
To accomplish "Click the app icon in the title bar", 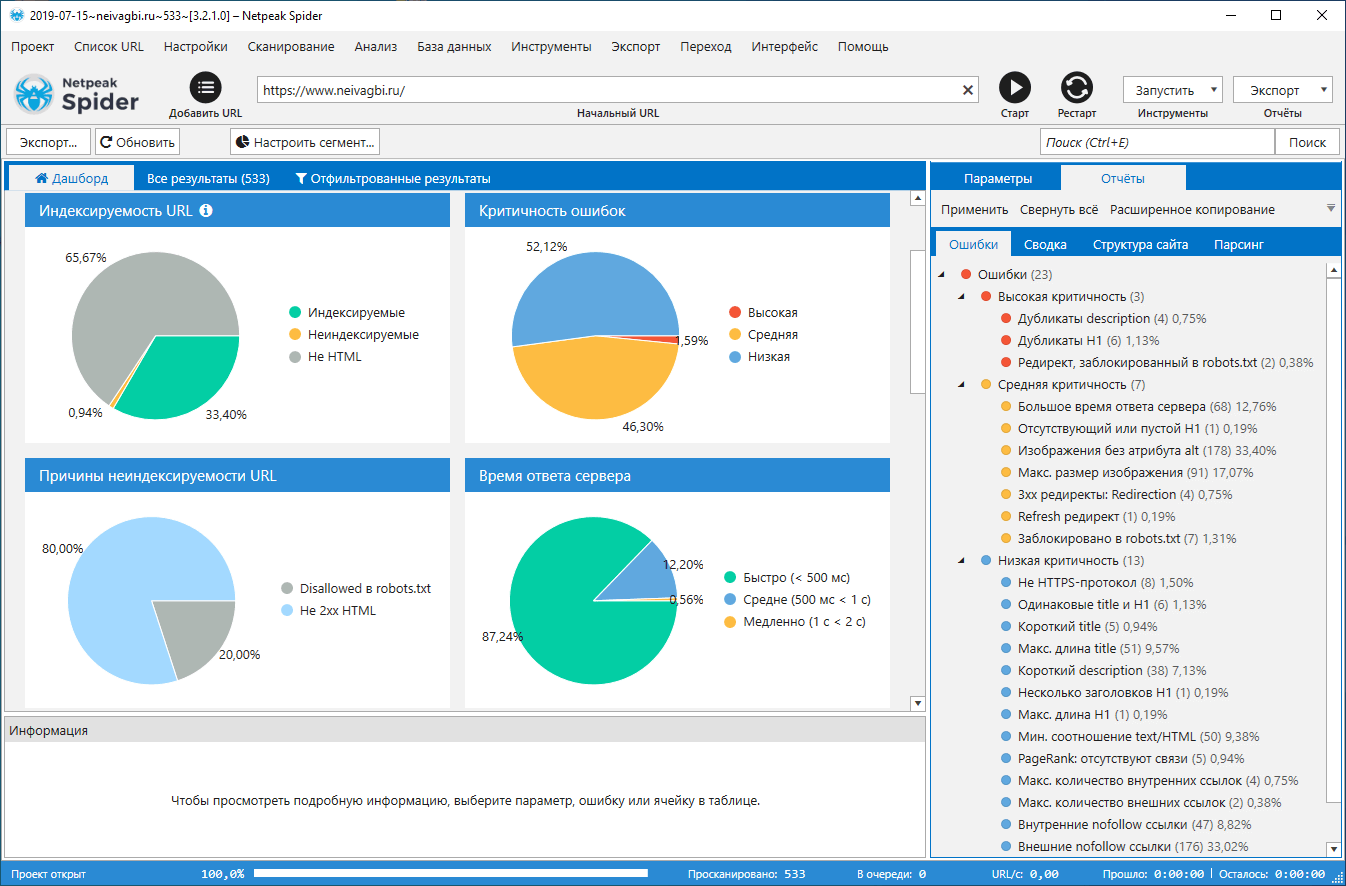I will click(x=15, y=16).
